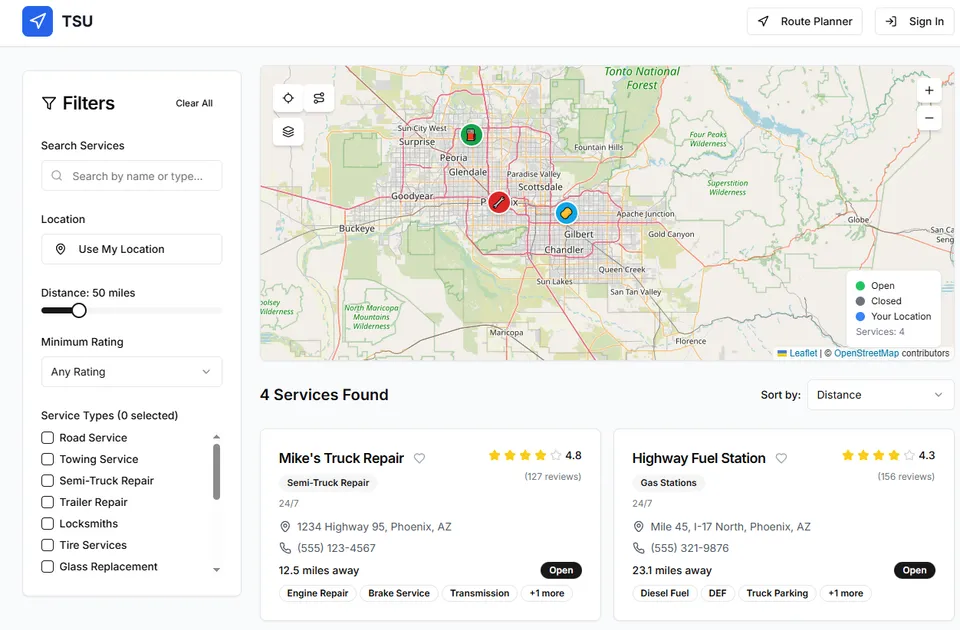The width and height of the screenshot is (960, 630).
Task: Expand '+1 more' tags for Mike's Truck Repair
Action: [x=547, y=593]
